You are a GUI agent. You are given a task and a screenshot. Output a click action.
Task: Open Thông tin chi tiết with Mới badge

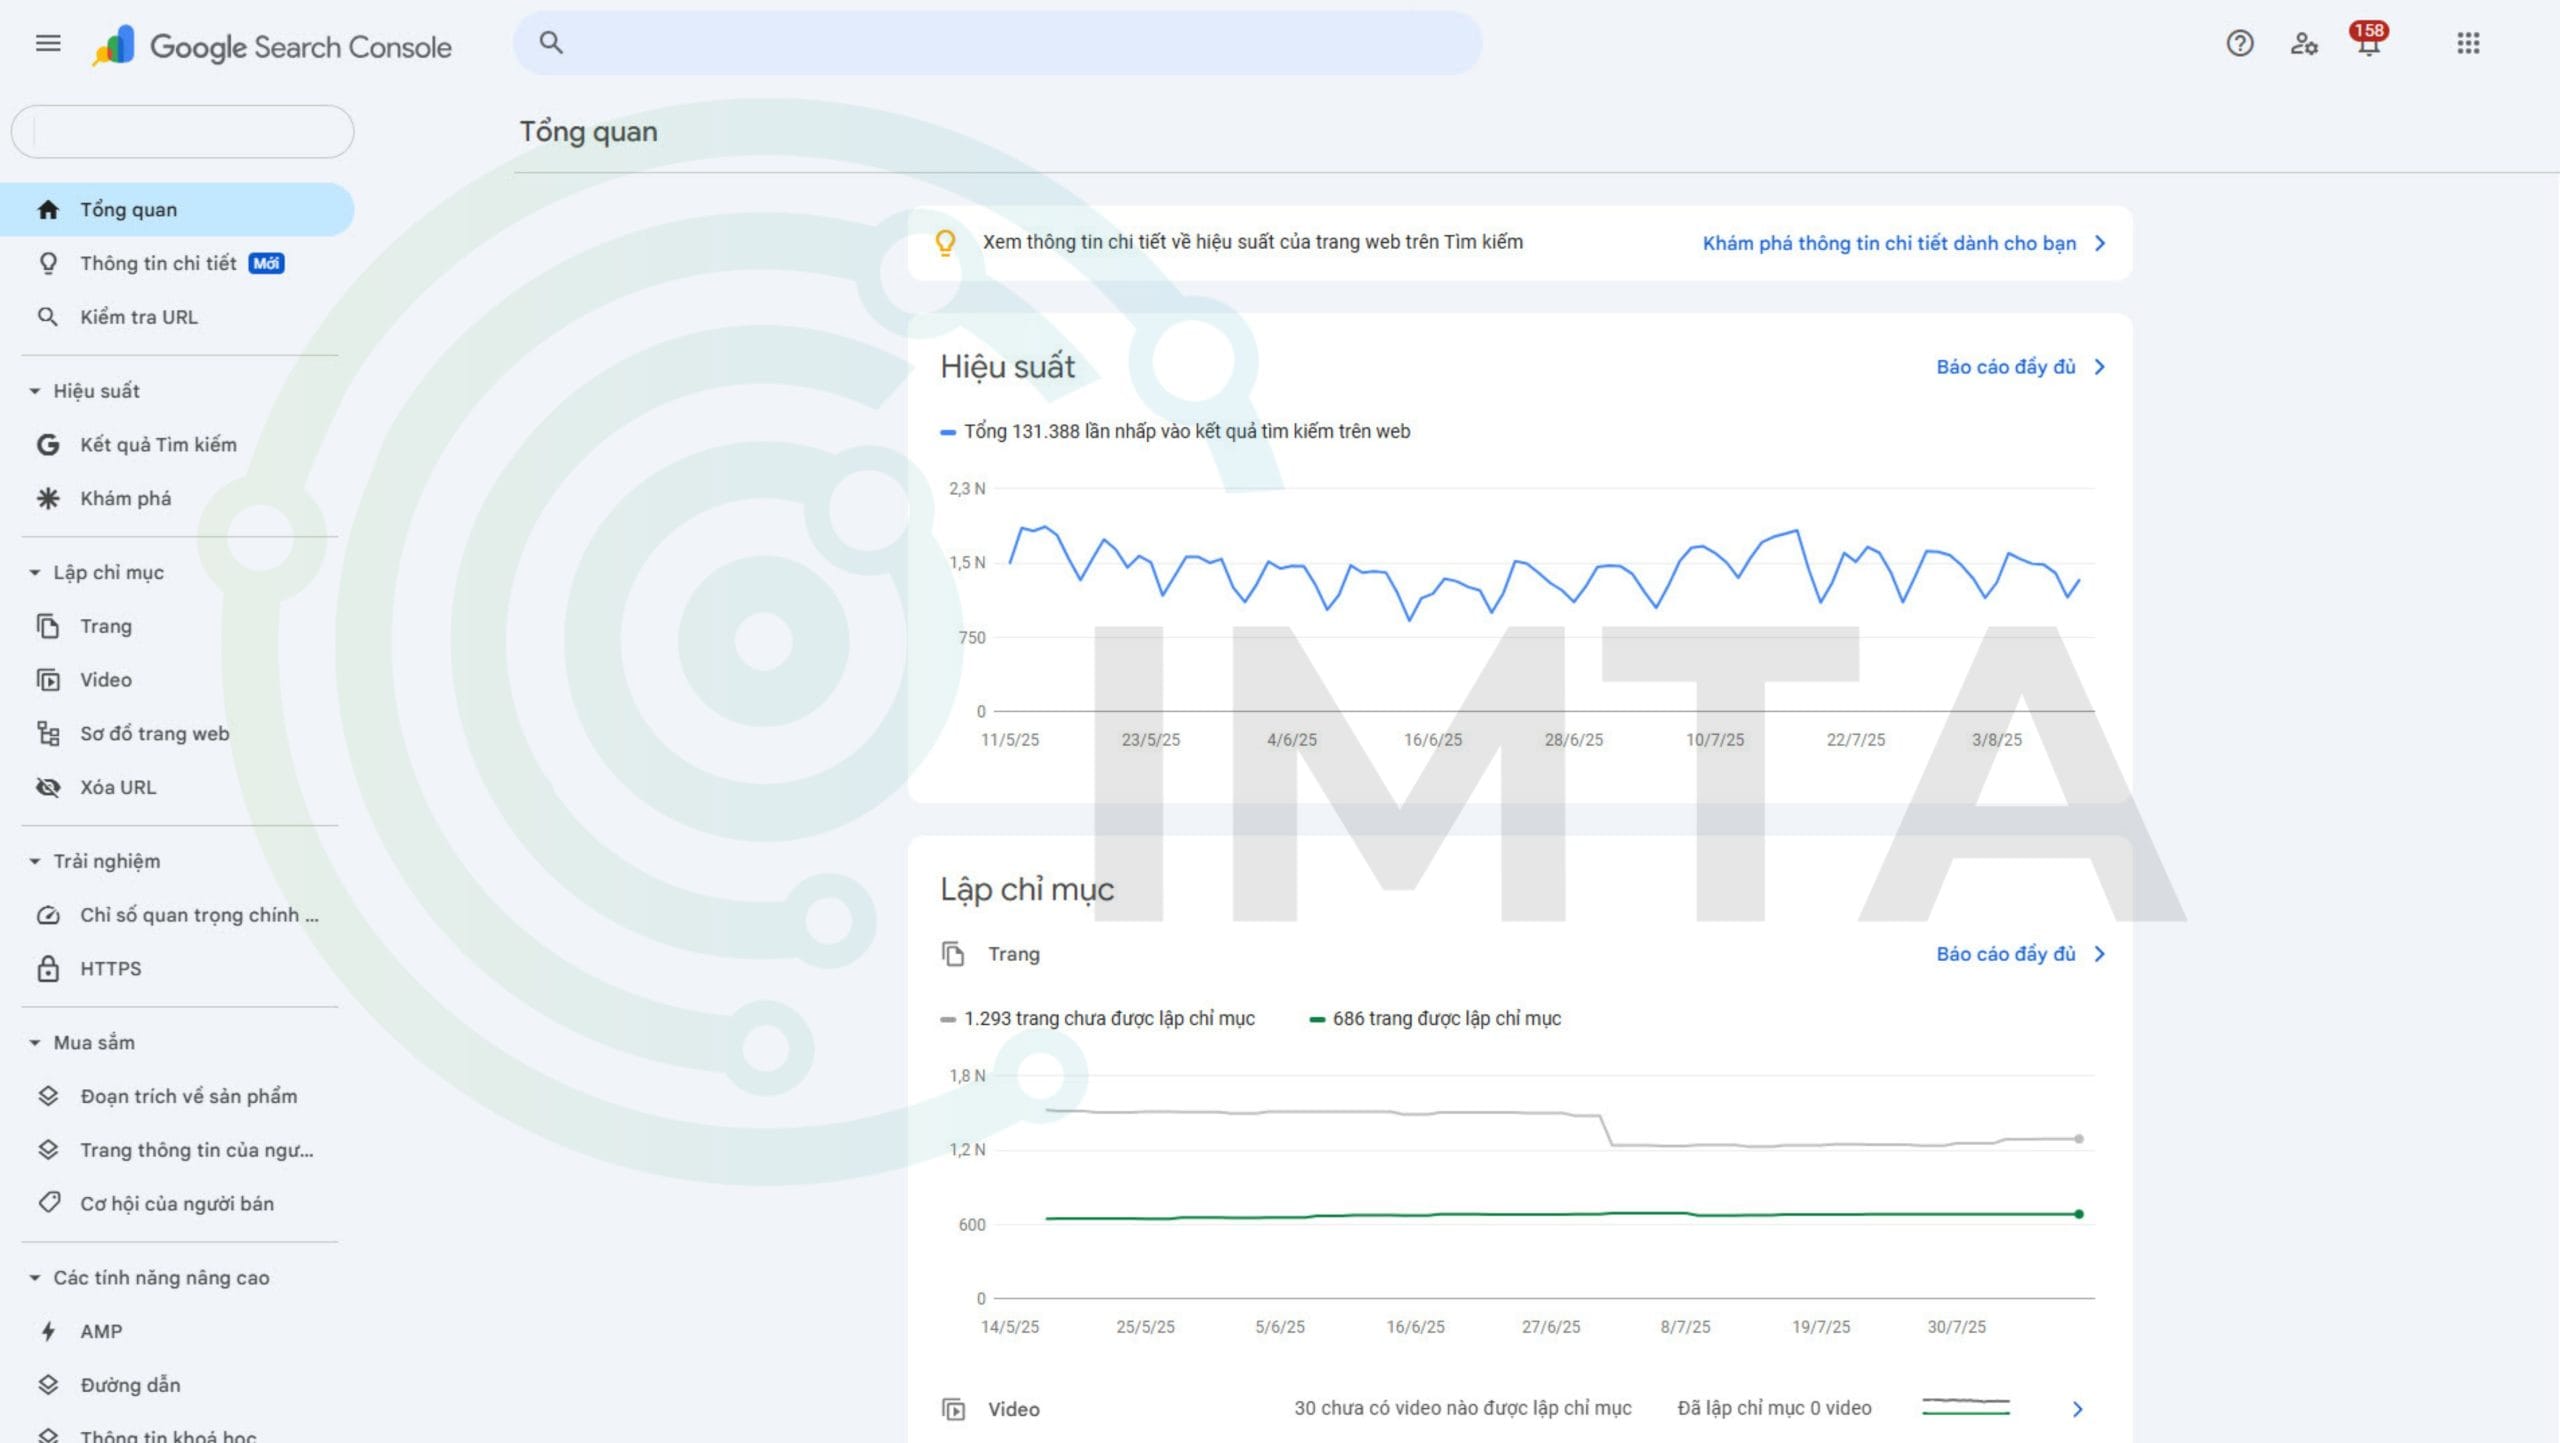[158, 263]
